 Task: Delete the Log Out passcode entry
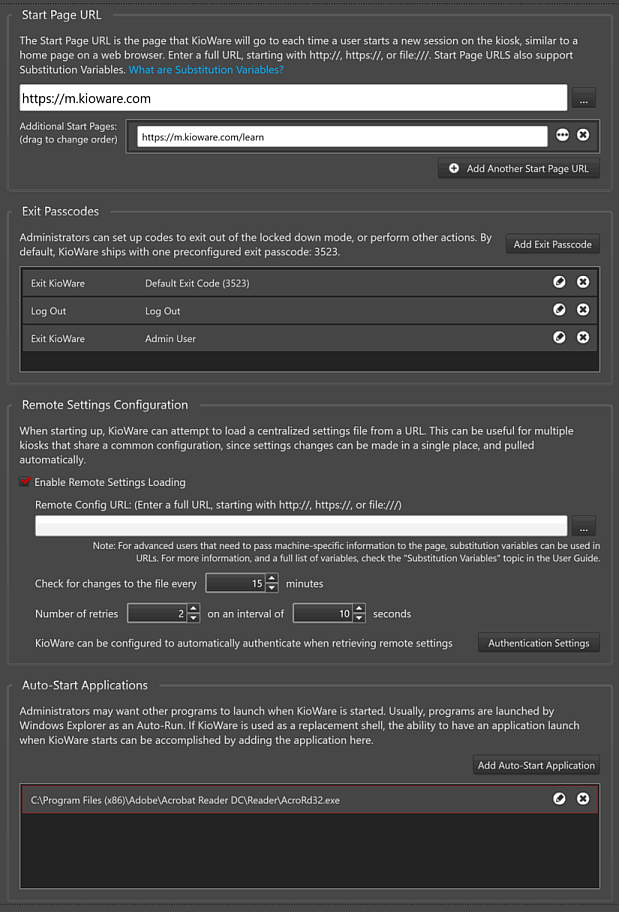(583, 309)
